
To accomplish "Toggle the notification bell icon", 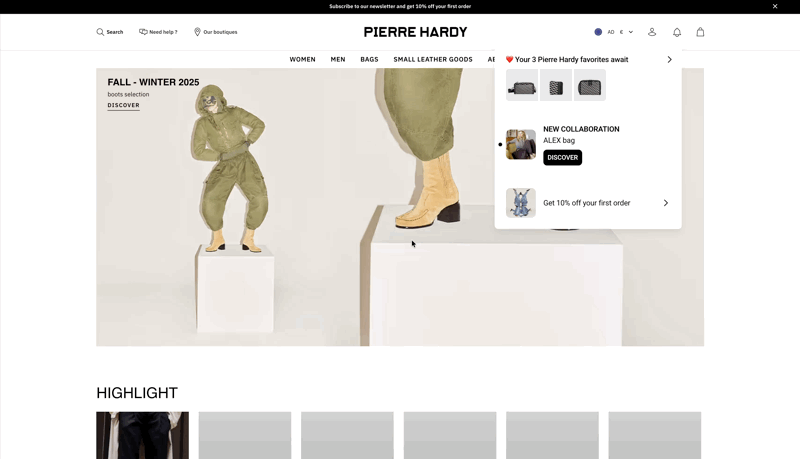I will tap(677, 32).
